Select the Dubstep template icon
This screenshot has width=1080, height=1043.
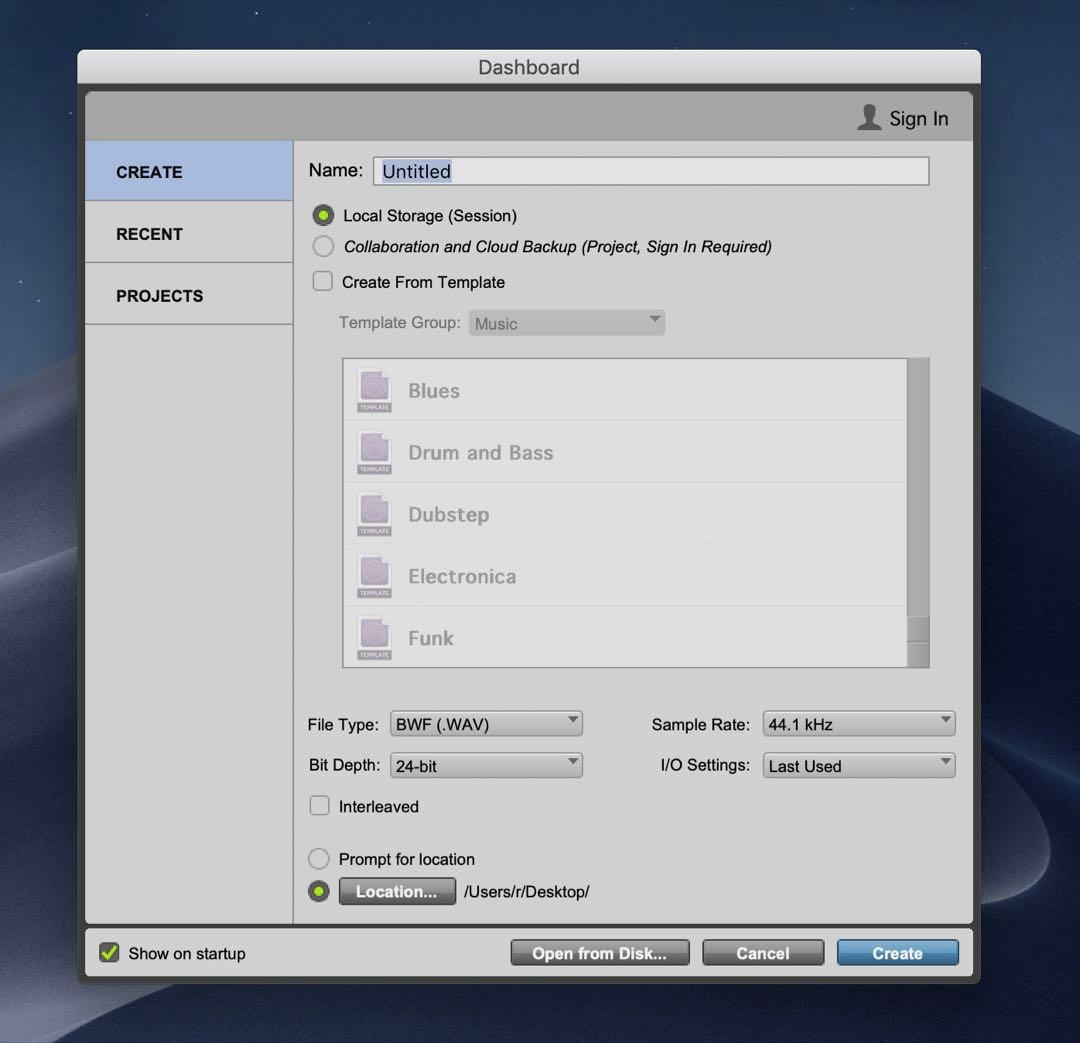(x=374, y=514)
